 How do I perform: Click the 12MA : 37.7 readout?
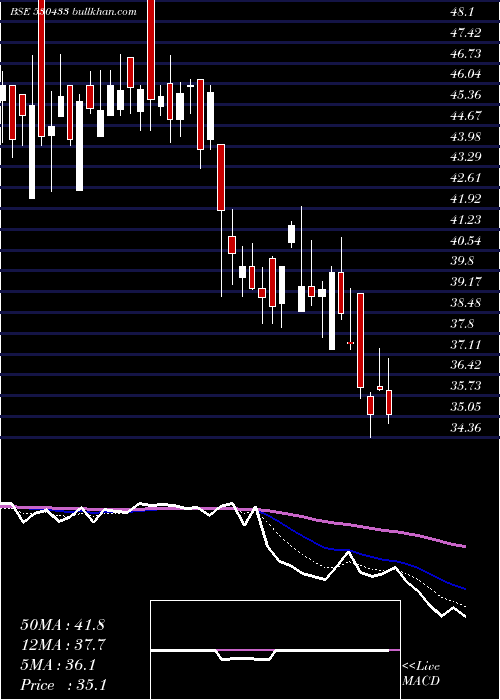coord(62,645)
